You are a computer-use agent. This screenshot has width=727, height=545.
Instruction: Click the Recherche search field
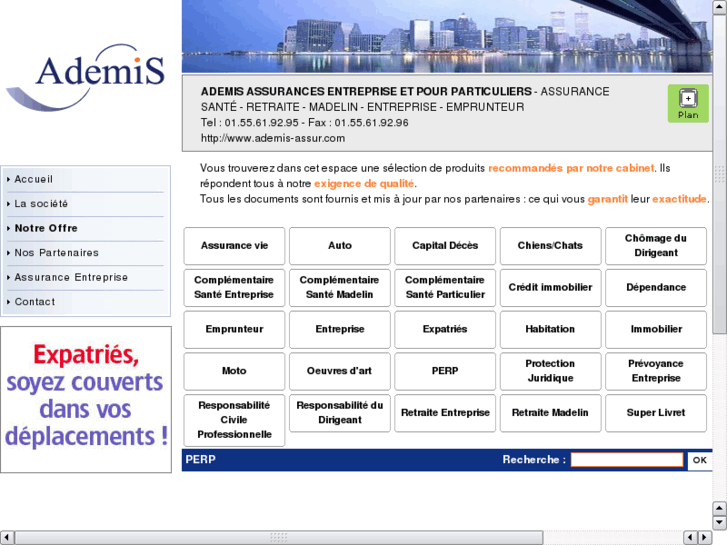tap(627, 460)
